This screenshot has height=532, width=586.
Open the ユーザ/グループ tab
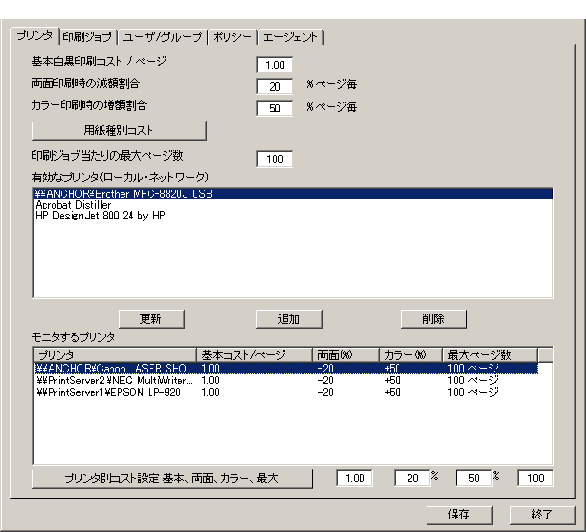coord(162,37)
